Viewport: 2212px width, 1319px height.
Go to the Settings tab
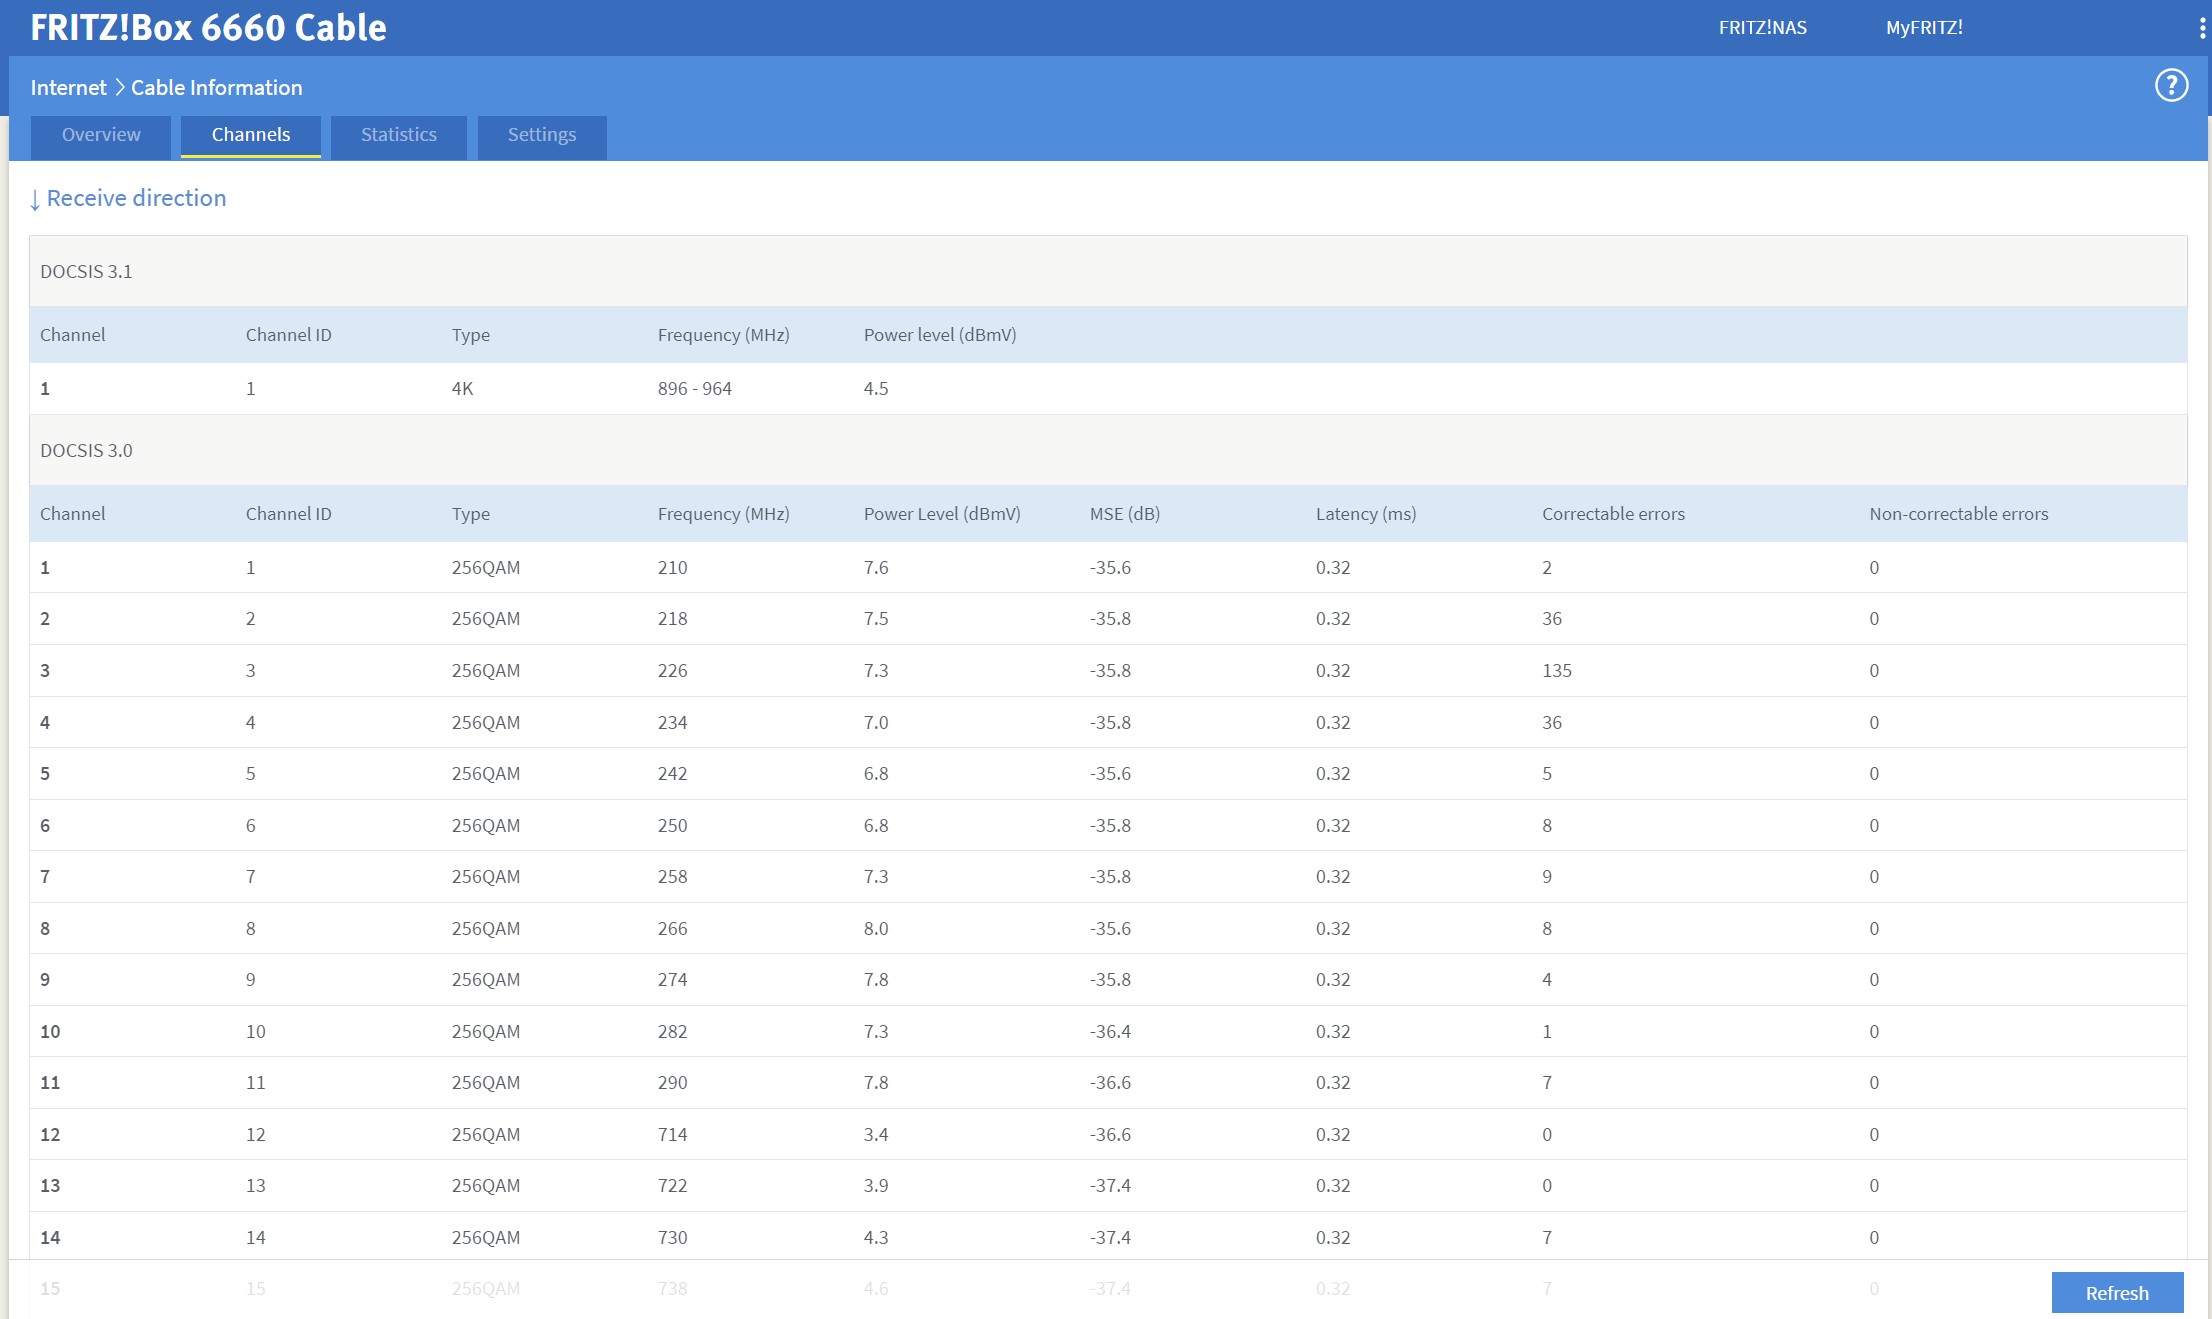coord(541,135)
